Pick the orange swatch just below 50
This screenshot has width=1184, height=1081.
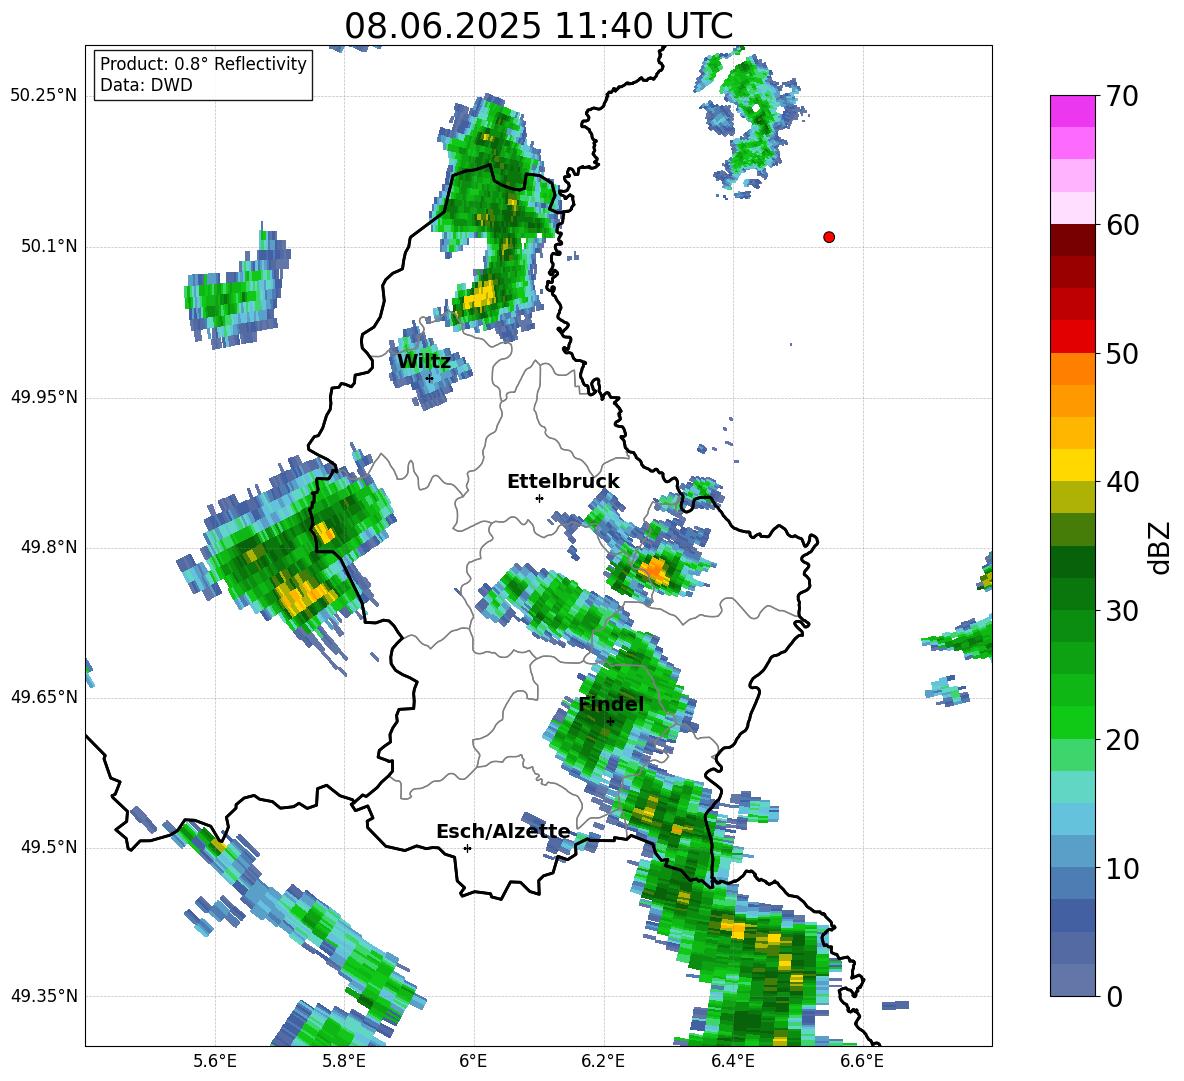point(1072,369)
